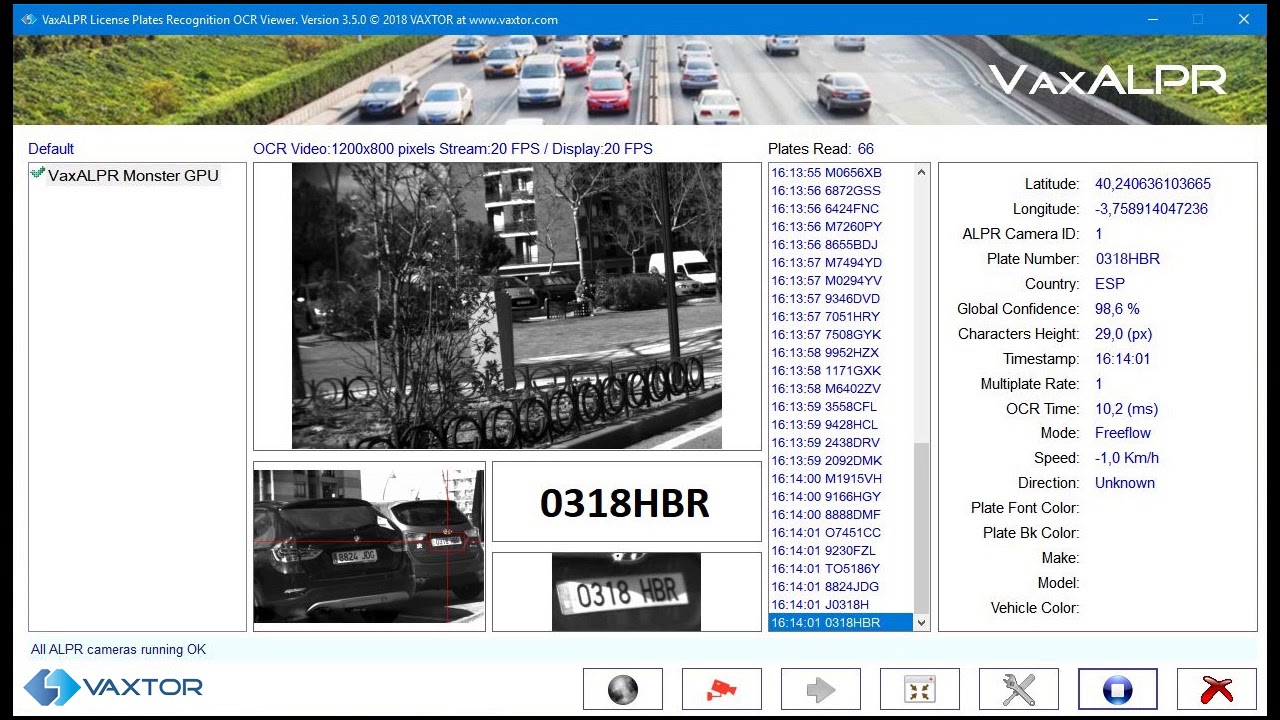Click the large 0318HBR plate text box
This screenshot has width=1280, height=720.
(x=626, y=502)
